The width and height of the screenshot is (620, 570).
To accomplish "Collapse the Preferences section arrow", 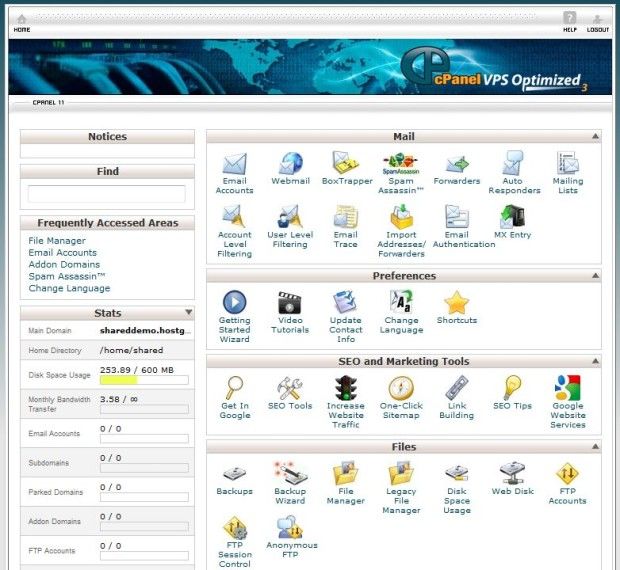I will (596, 276).
